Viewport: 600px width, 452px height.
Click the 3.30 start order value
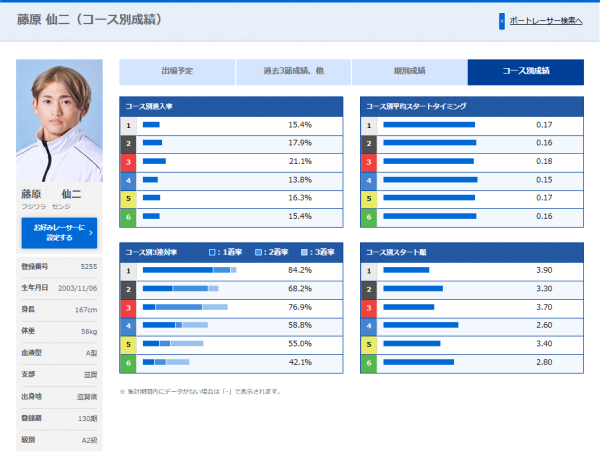click(544, 289)
